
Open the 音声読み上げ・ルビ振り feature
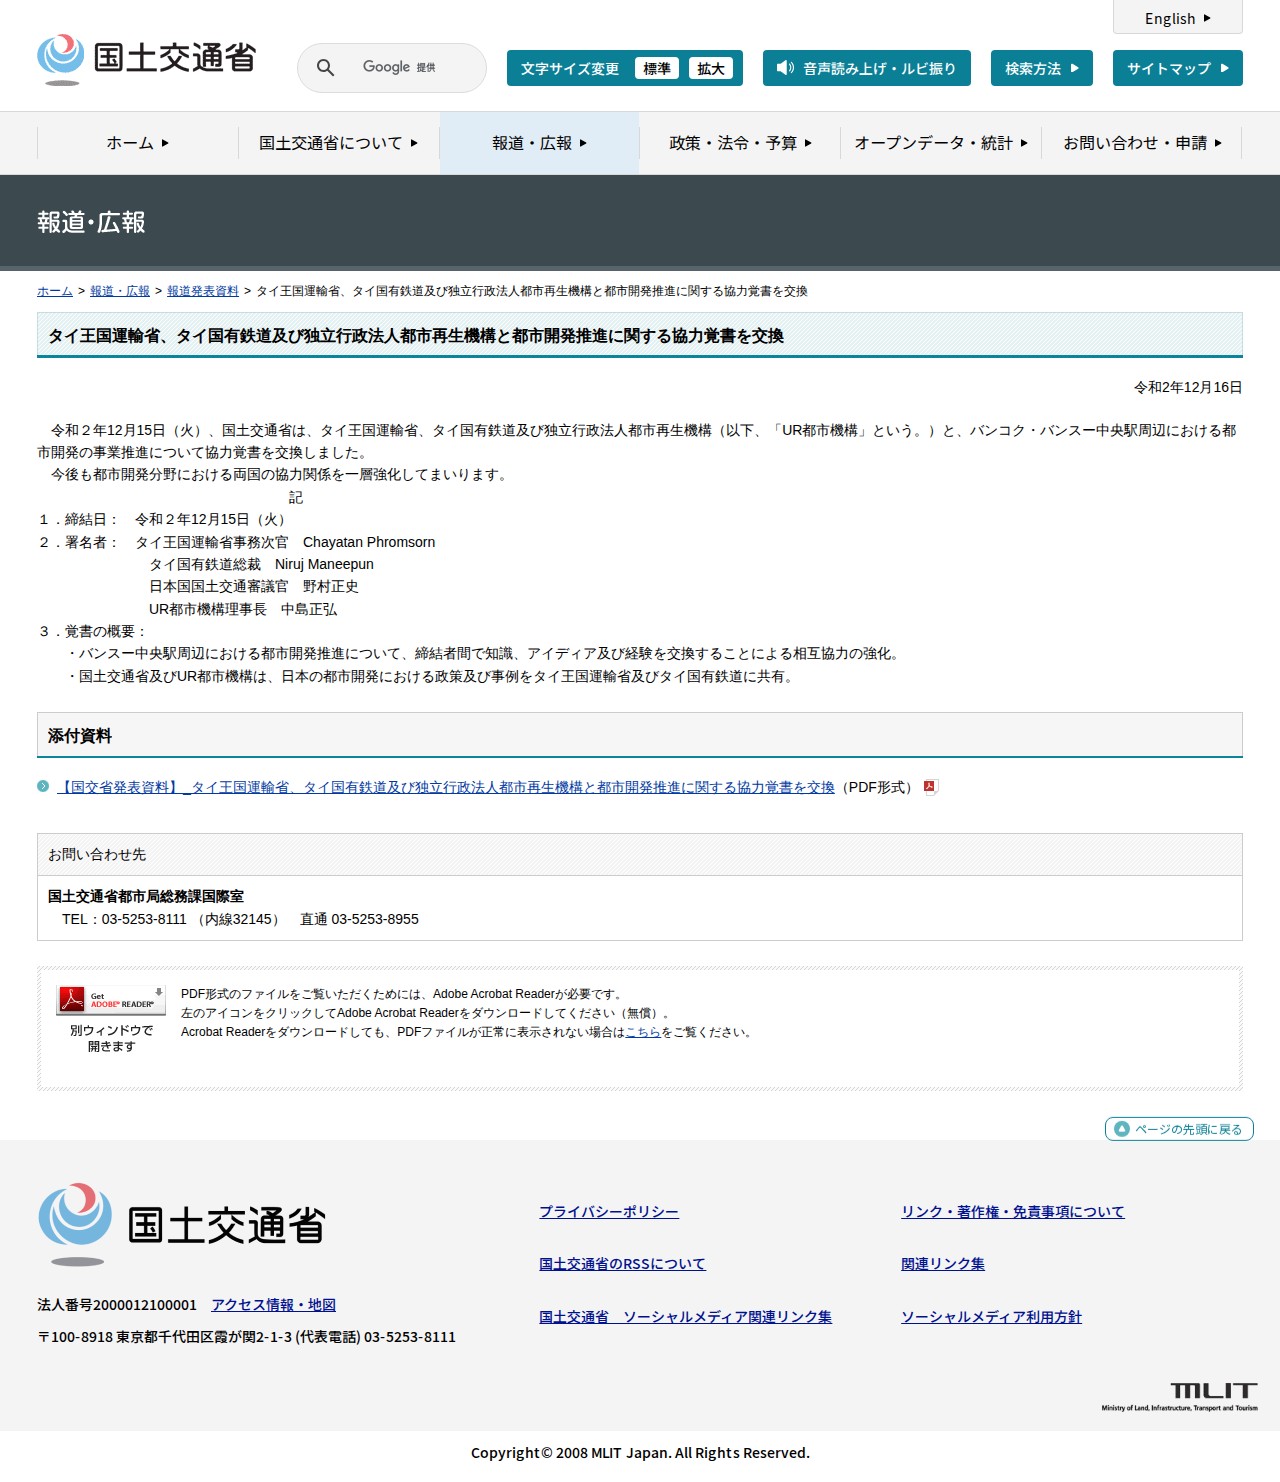click(867, 68)
